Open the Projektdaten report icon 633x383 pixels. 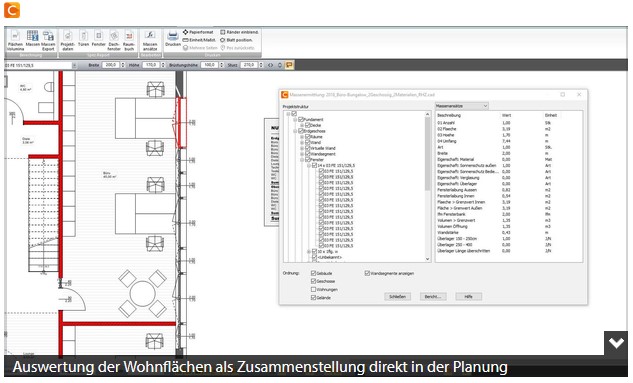click(x=67, y=40)
